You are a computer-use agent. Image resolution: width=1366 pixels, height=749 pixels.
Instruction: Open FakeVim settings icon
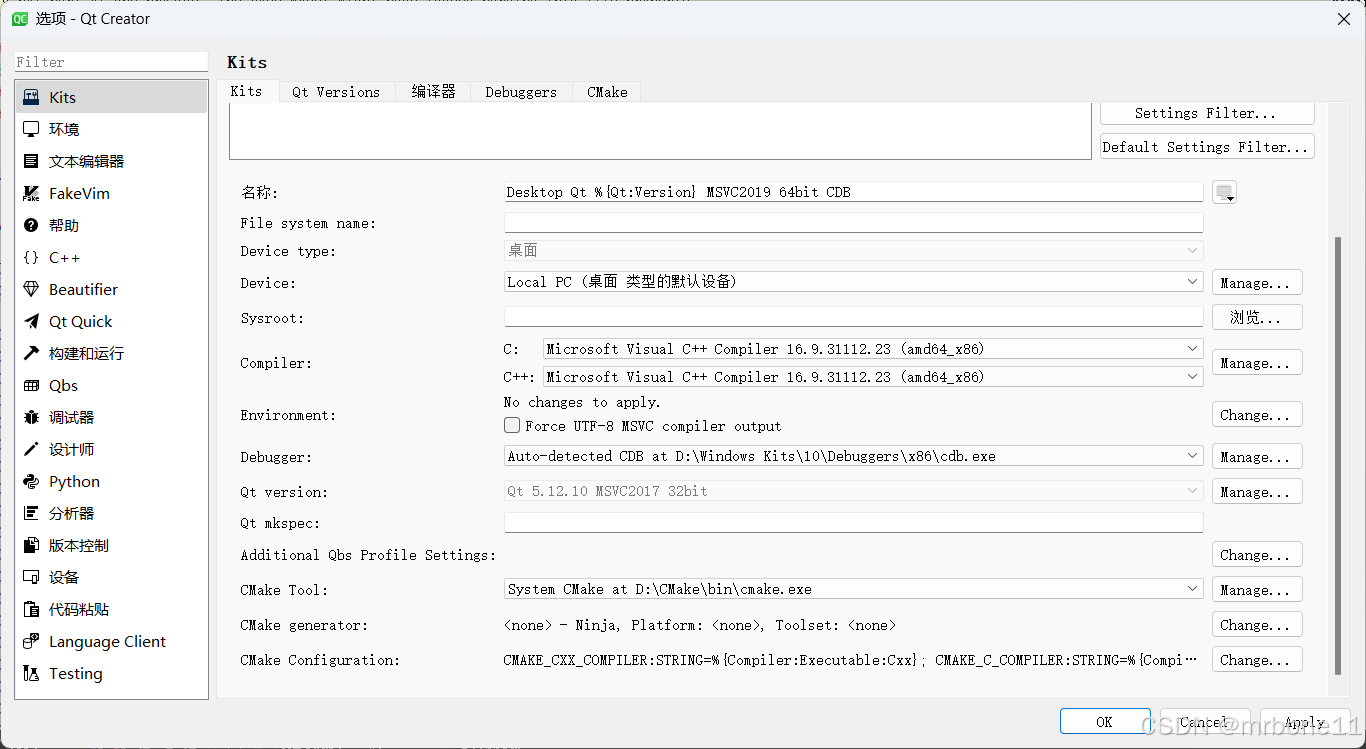point(31,193)
